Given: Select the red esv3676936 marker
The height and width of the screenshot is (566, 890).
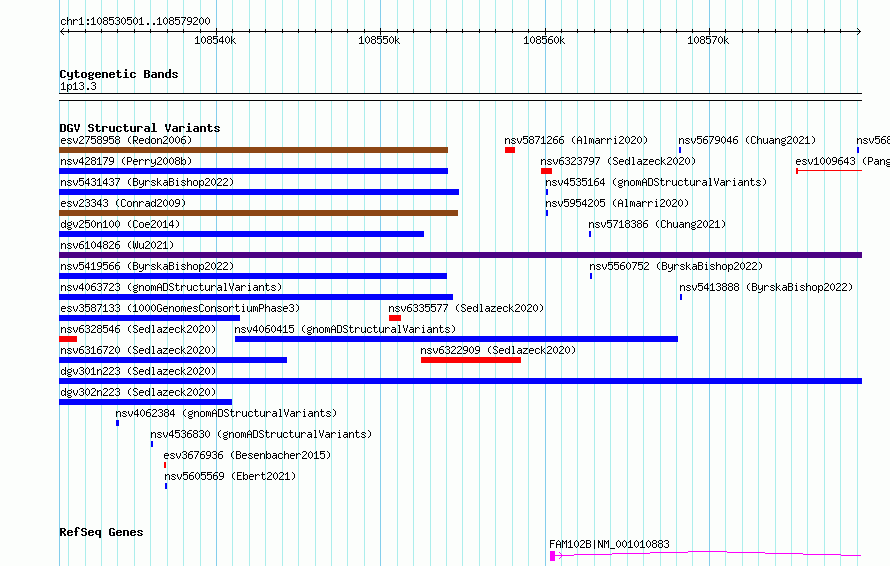Looking at the screenshot, I should tap(165, 466).
